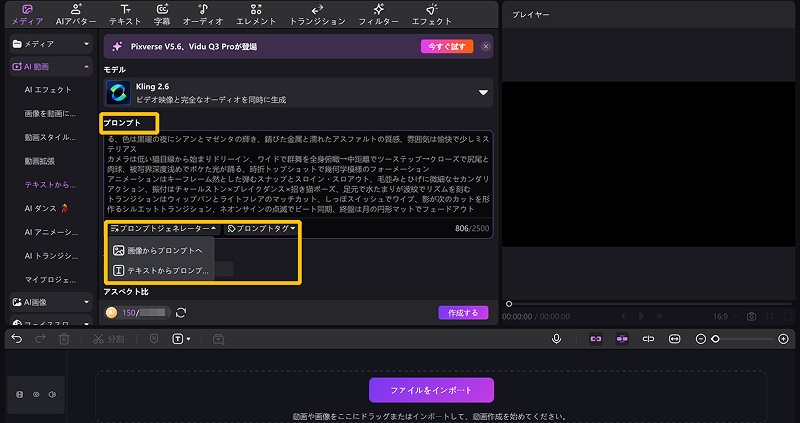Click the ファイルをインポート button

(x=431, y=390)
